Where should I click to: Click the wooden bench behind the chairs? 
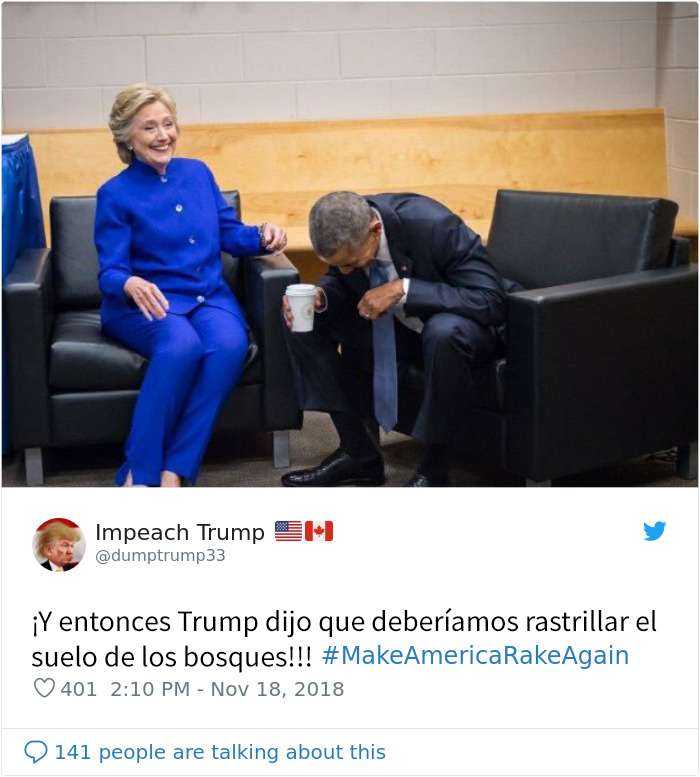pyautogui.click(x=421, y=164)
